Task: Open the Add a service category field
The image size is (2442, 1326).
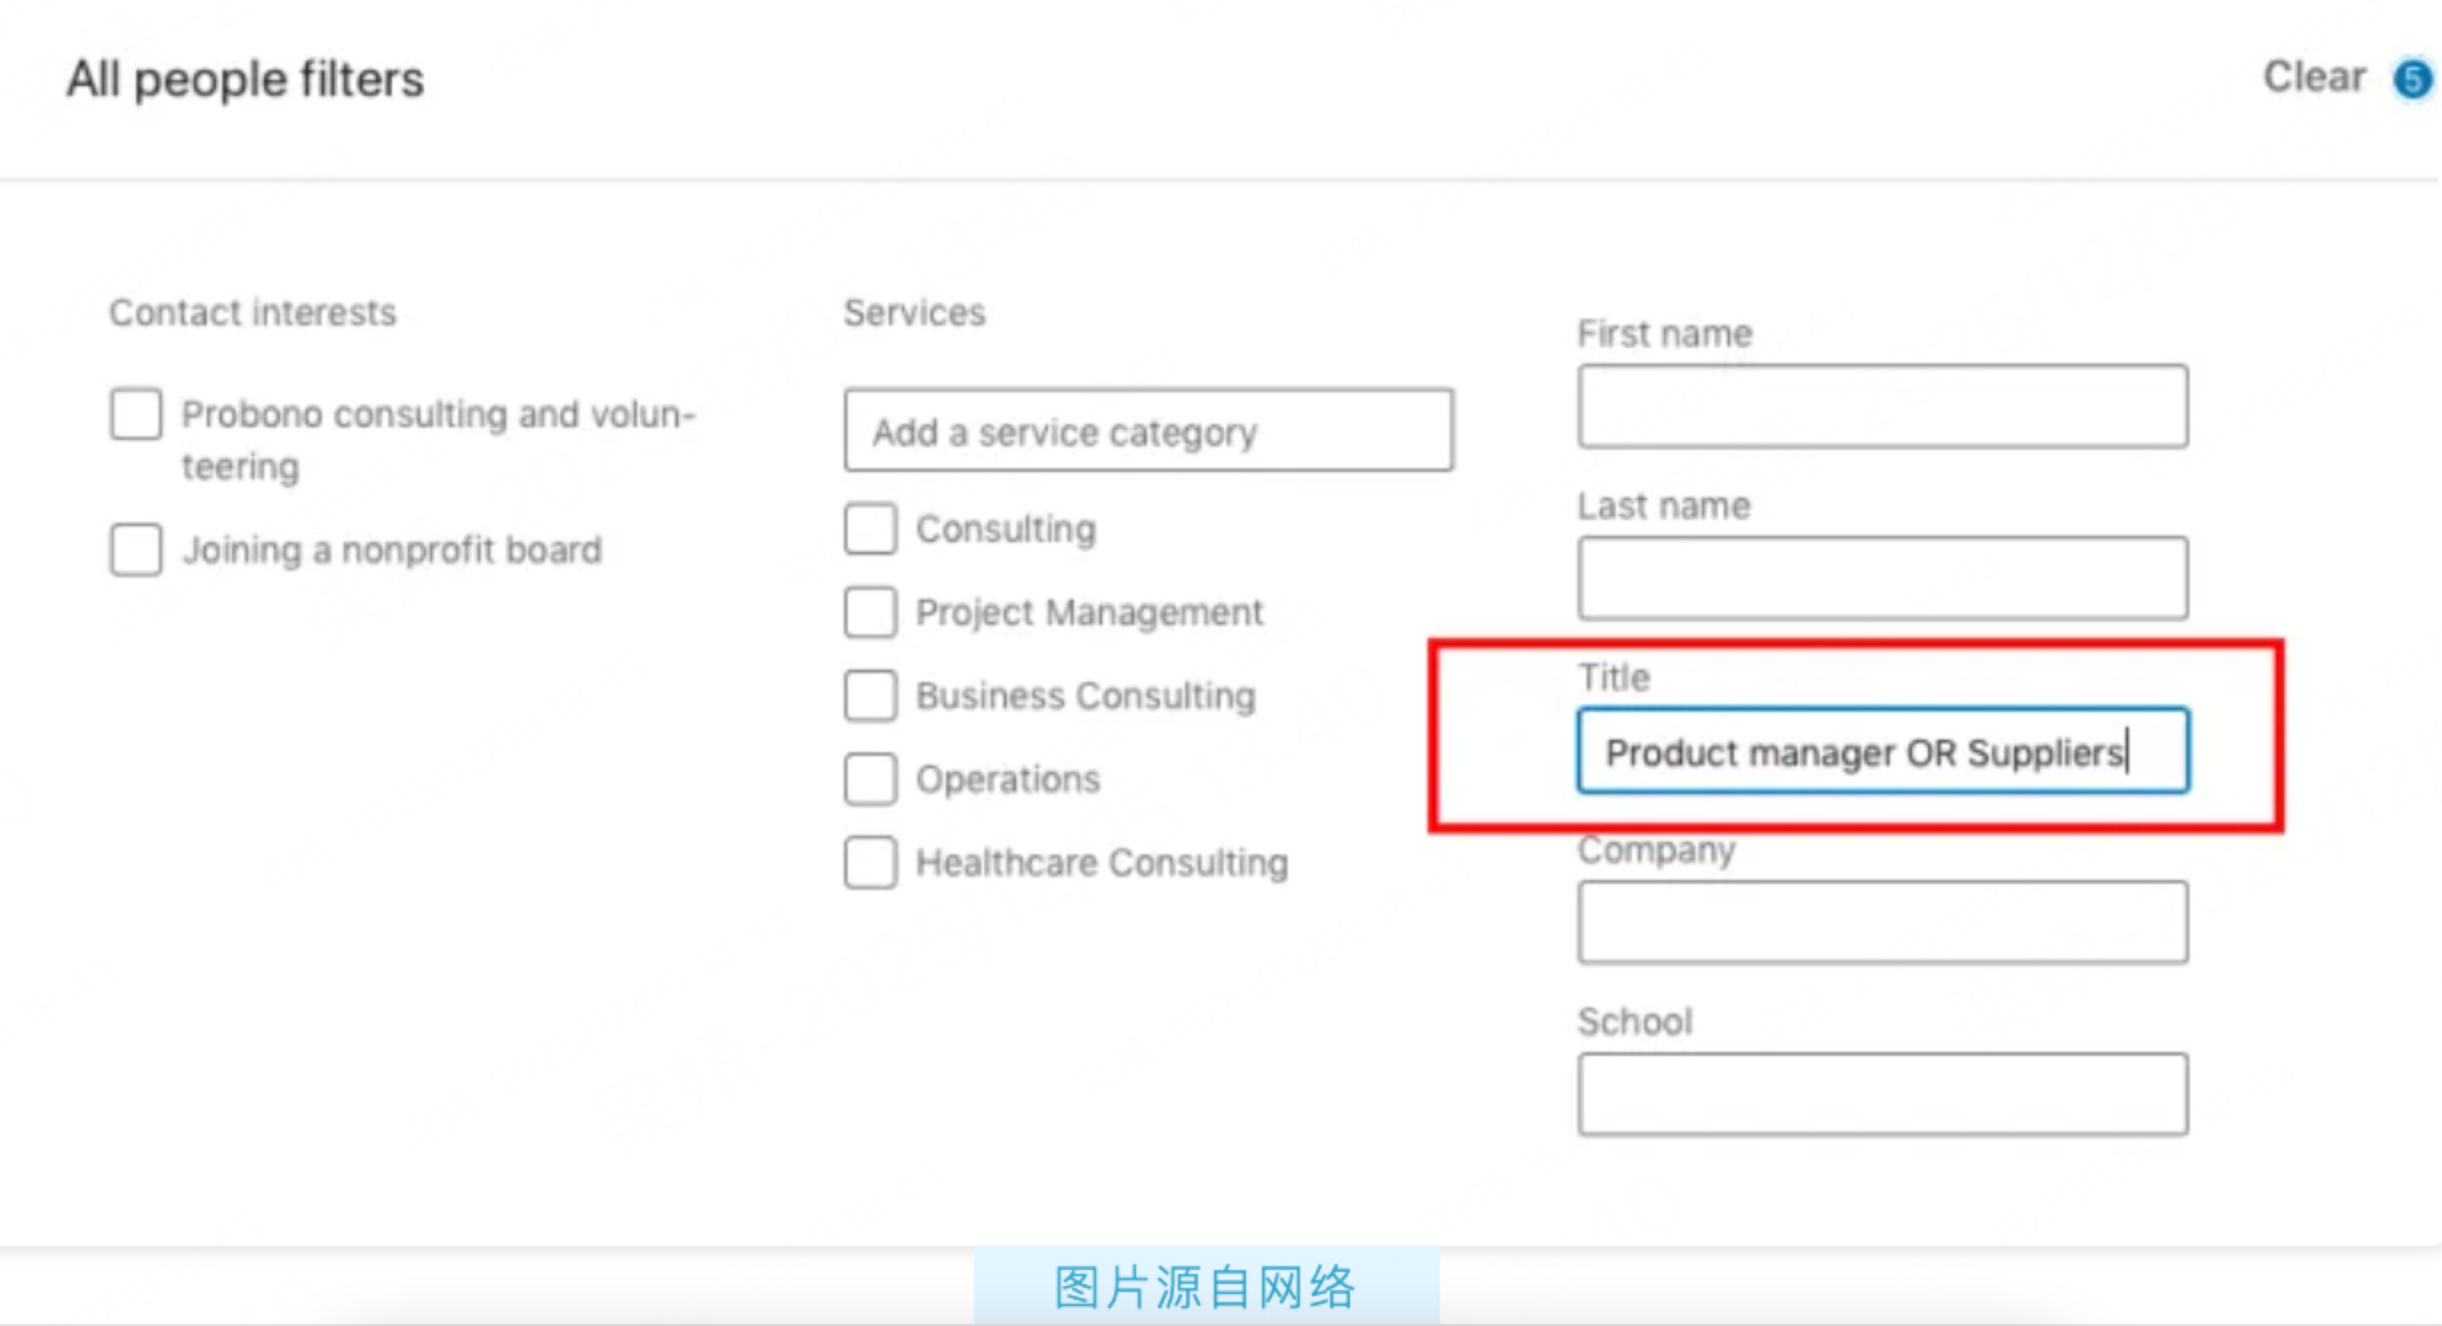Action: tap(1148, 431)
